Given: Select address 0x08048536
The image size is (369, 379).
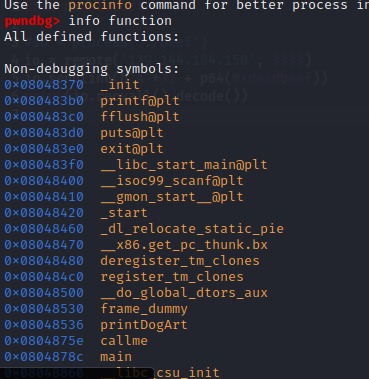Looking at the screenshot, I should (44, 325).
